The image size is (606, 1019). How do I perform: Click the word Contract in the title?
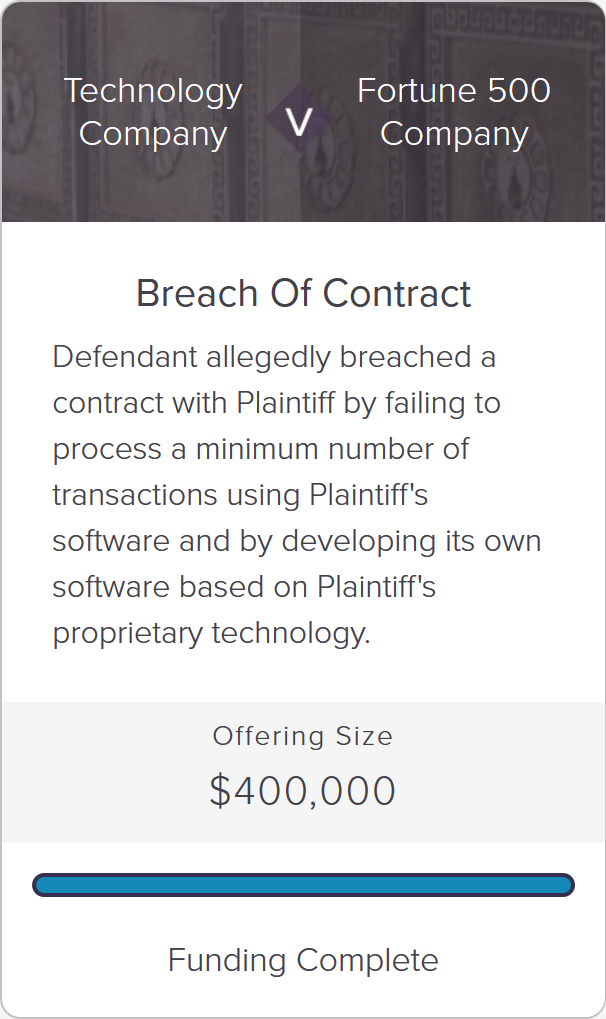coord(397,293)
